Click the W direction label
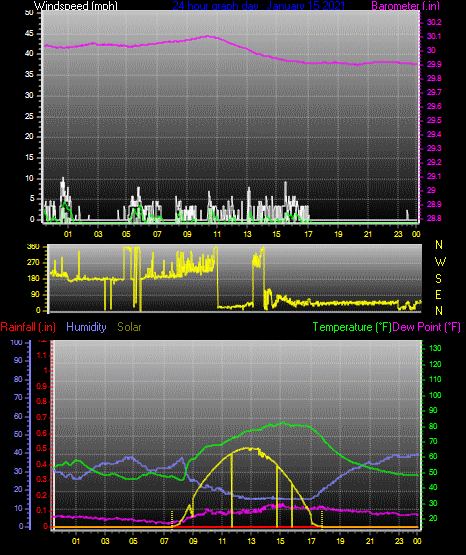Image resolution: width=466 pixels, height=555 pixels. (x=440, y=262)
